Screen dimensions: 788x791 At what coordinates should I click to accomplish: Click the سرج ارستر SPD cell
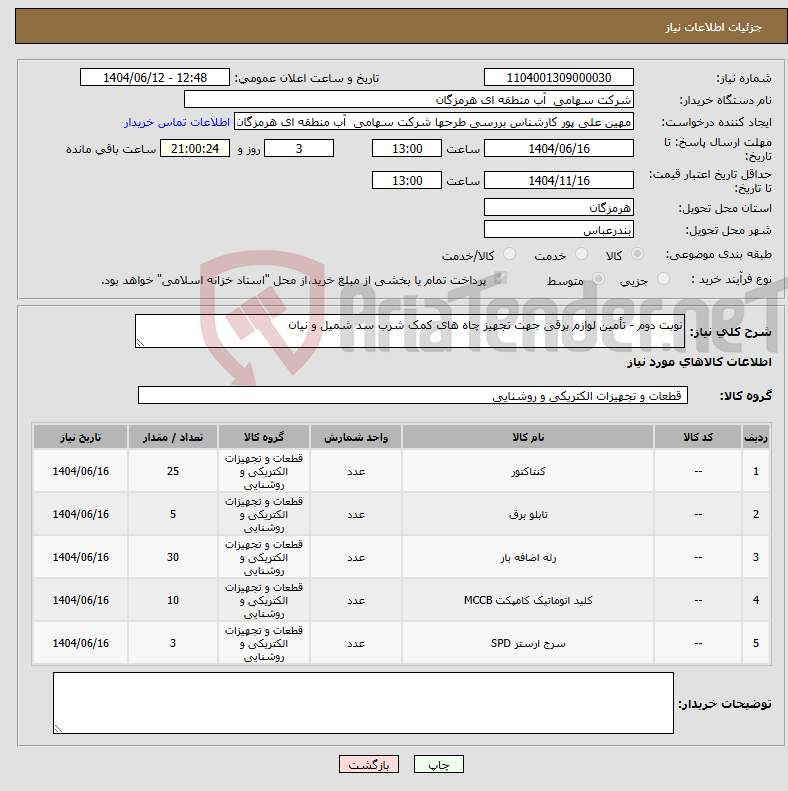528,643
